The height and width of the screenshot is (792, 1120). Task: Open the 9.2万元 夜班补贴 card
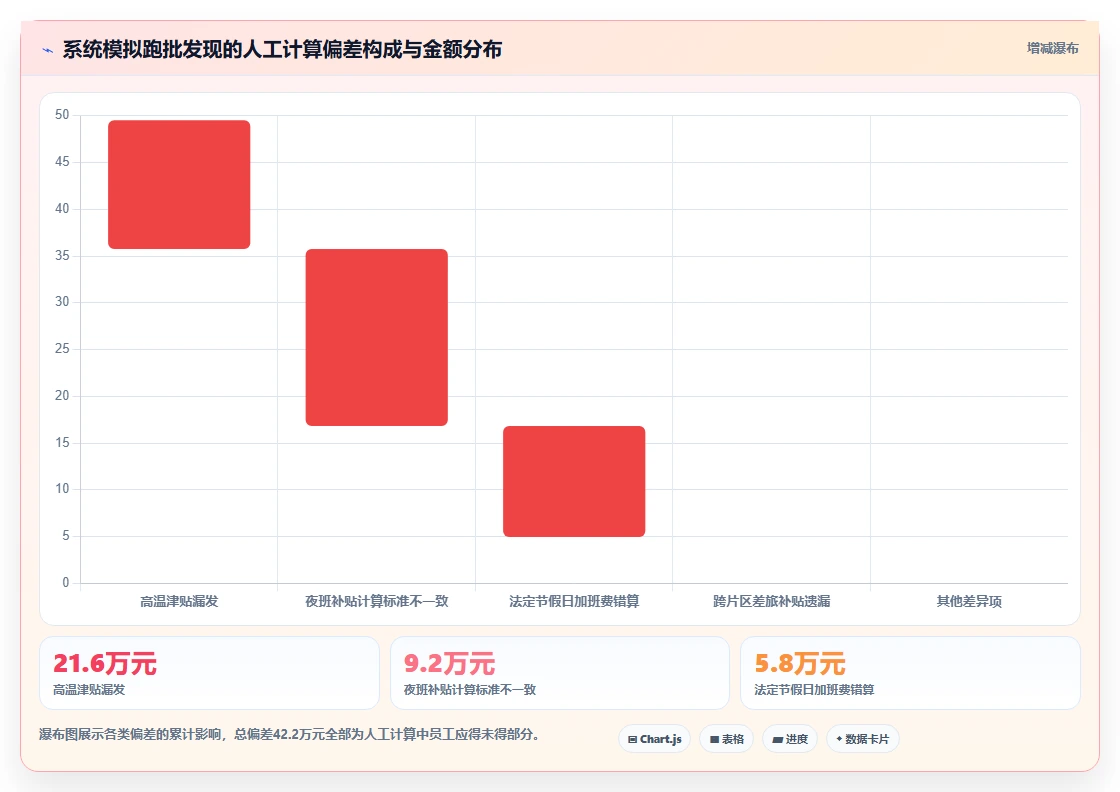(560, 673)
